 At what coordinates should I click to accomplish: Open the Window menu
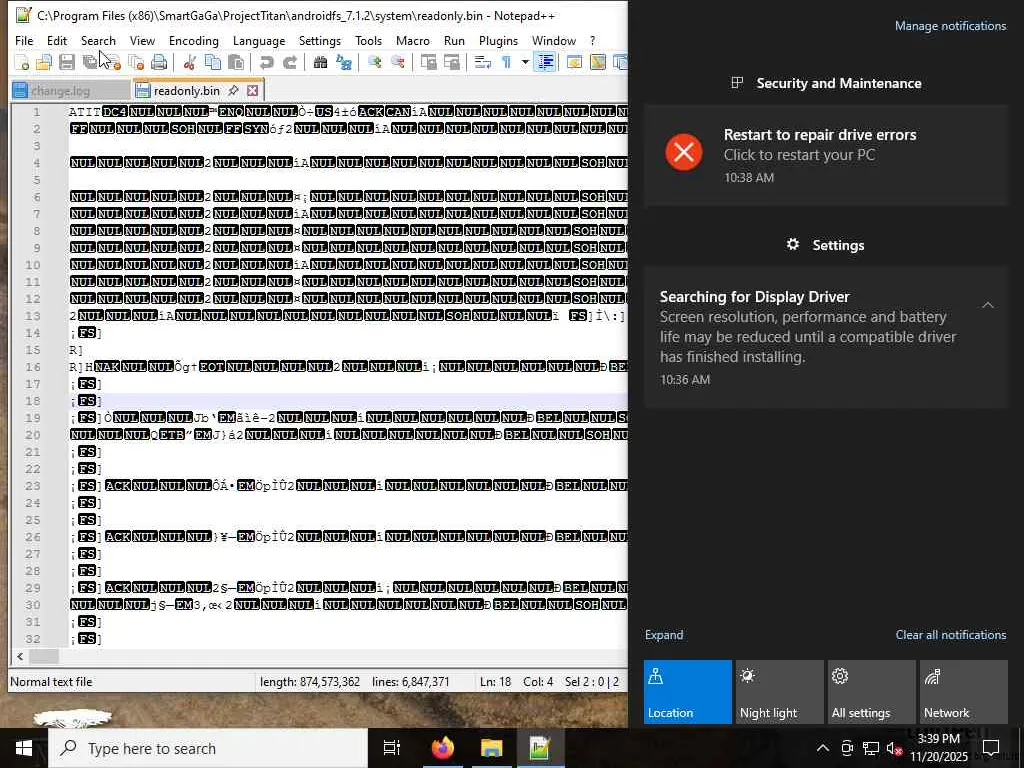(554, 40)
